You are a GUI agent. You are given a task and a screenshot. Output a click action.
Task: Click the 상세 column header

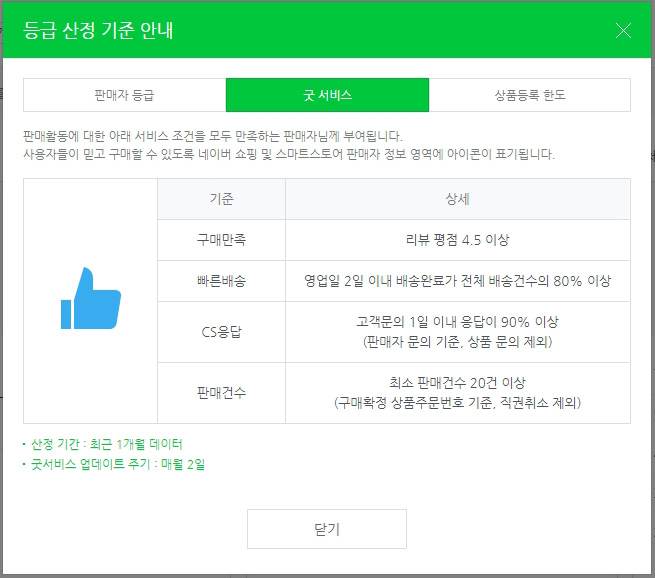click(x=457, y=199)
